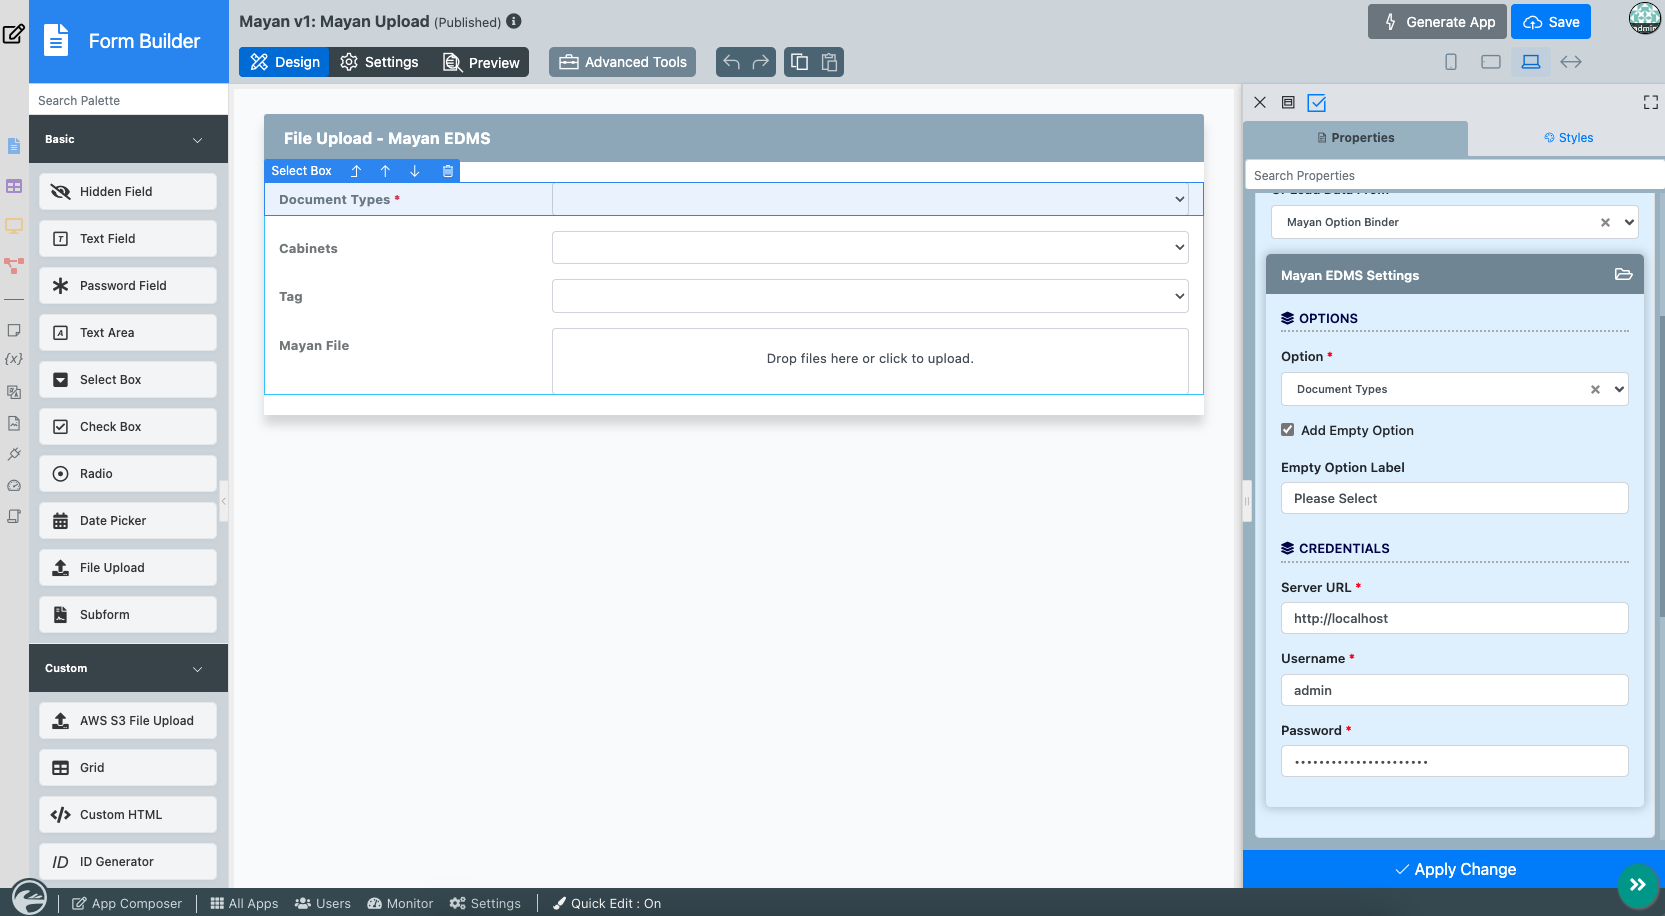
Task: Open the Cabinets dropdown
Action: (870, 248)
